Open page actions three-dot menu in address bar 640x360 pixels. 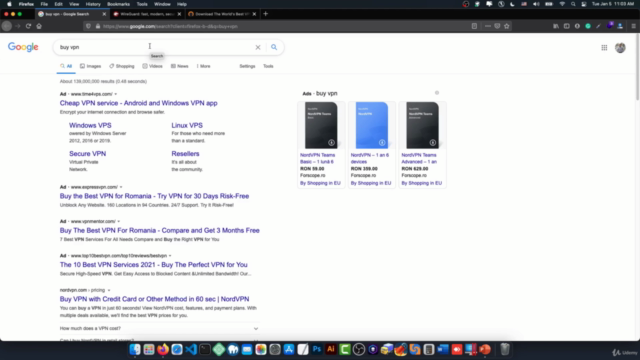click(x=488, y=26)
